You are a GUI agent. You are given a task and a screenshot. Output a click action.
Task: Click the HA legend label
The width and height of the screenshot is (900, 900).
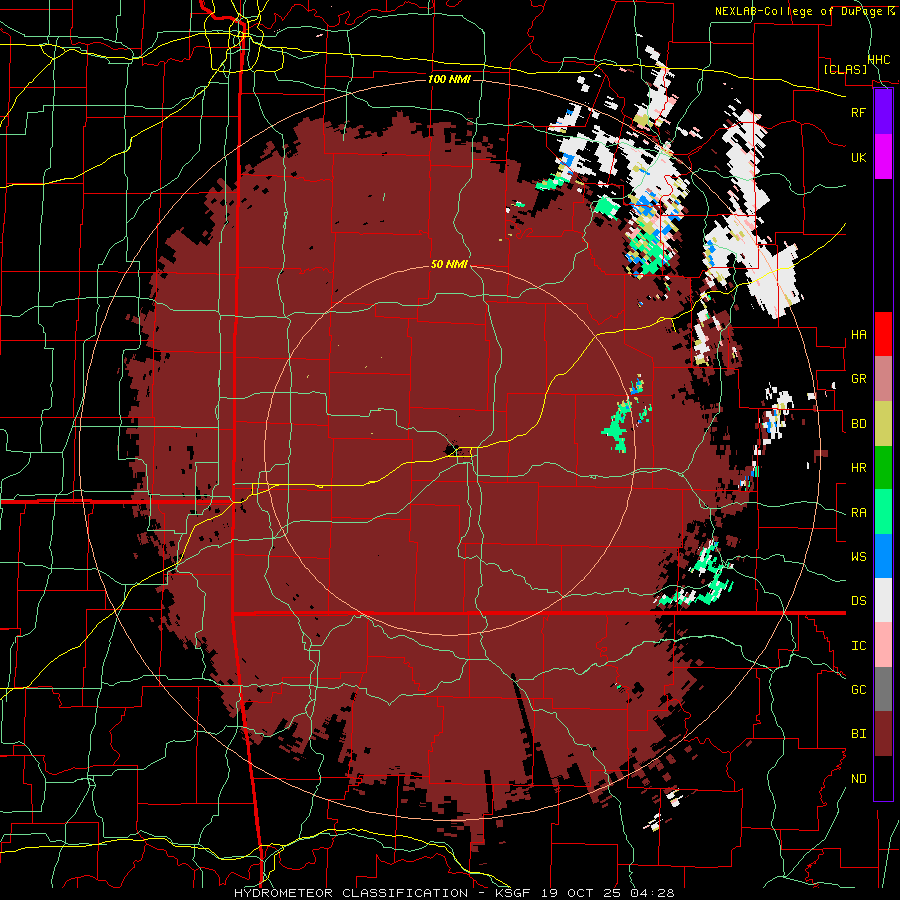pyautogui.click(x=858, y=335)
